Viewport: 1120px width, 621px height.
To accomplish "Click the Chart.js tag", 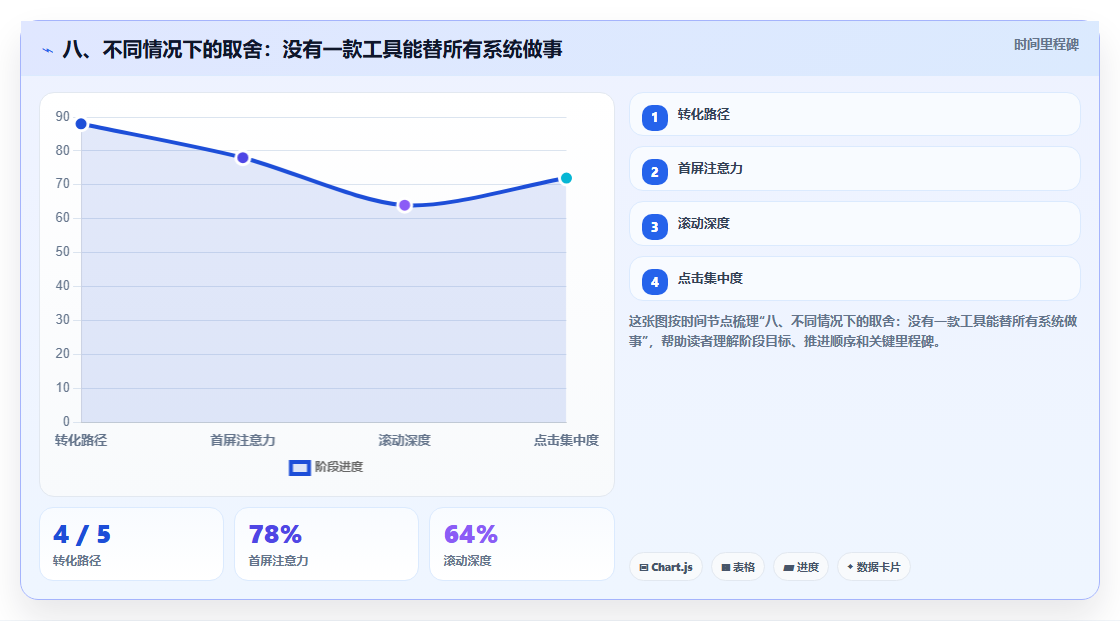I will (x=666, y=567).
